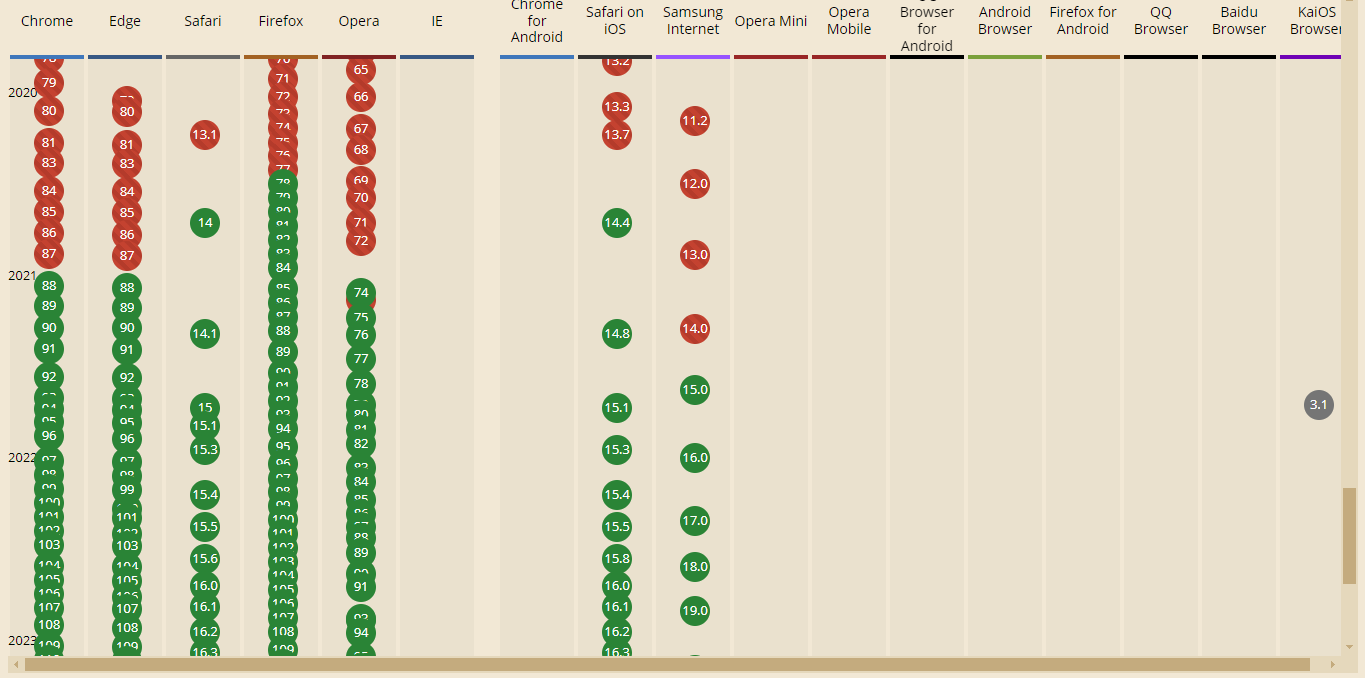1365x678 pixels.
Task: Select the Android Browser header
Action: 1005,21
